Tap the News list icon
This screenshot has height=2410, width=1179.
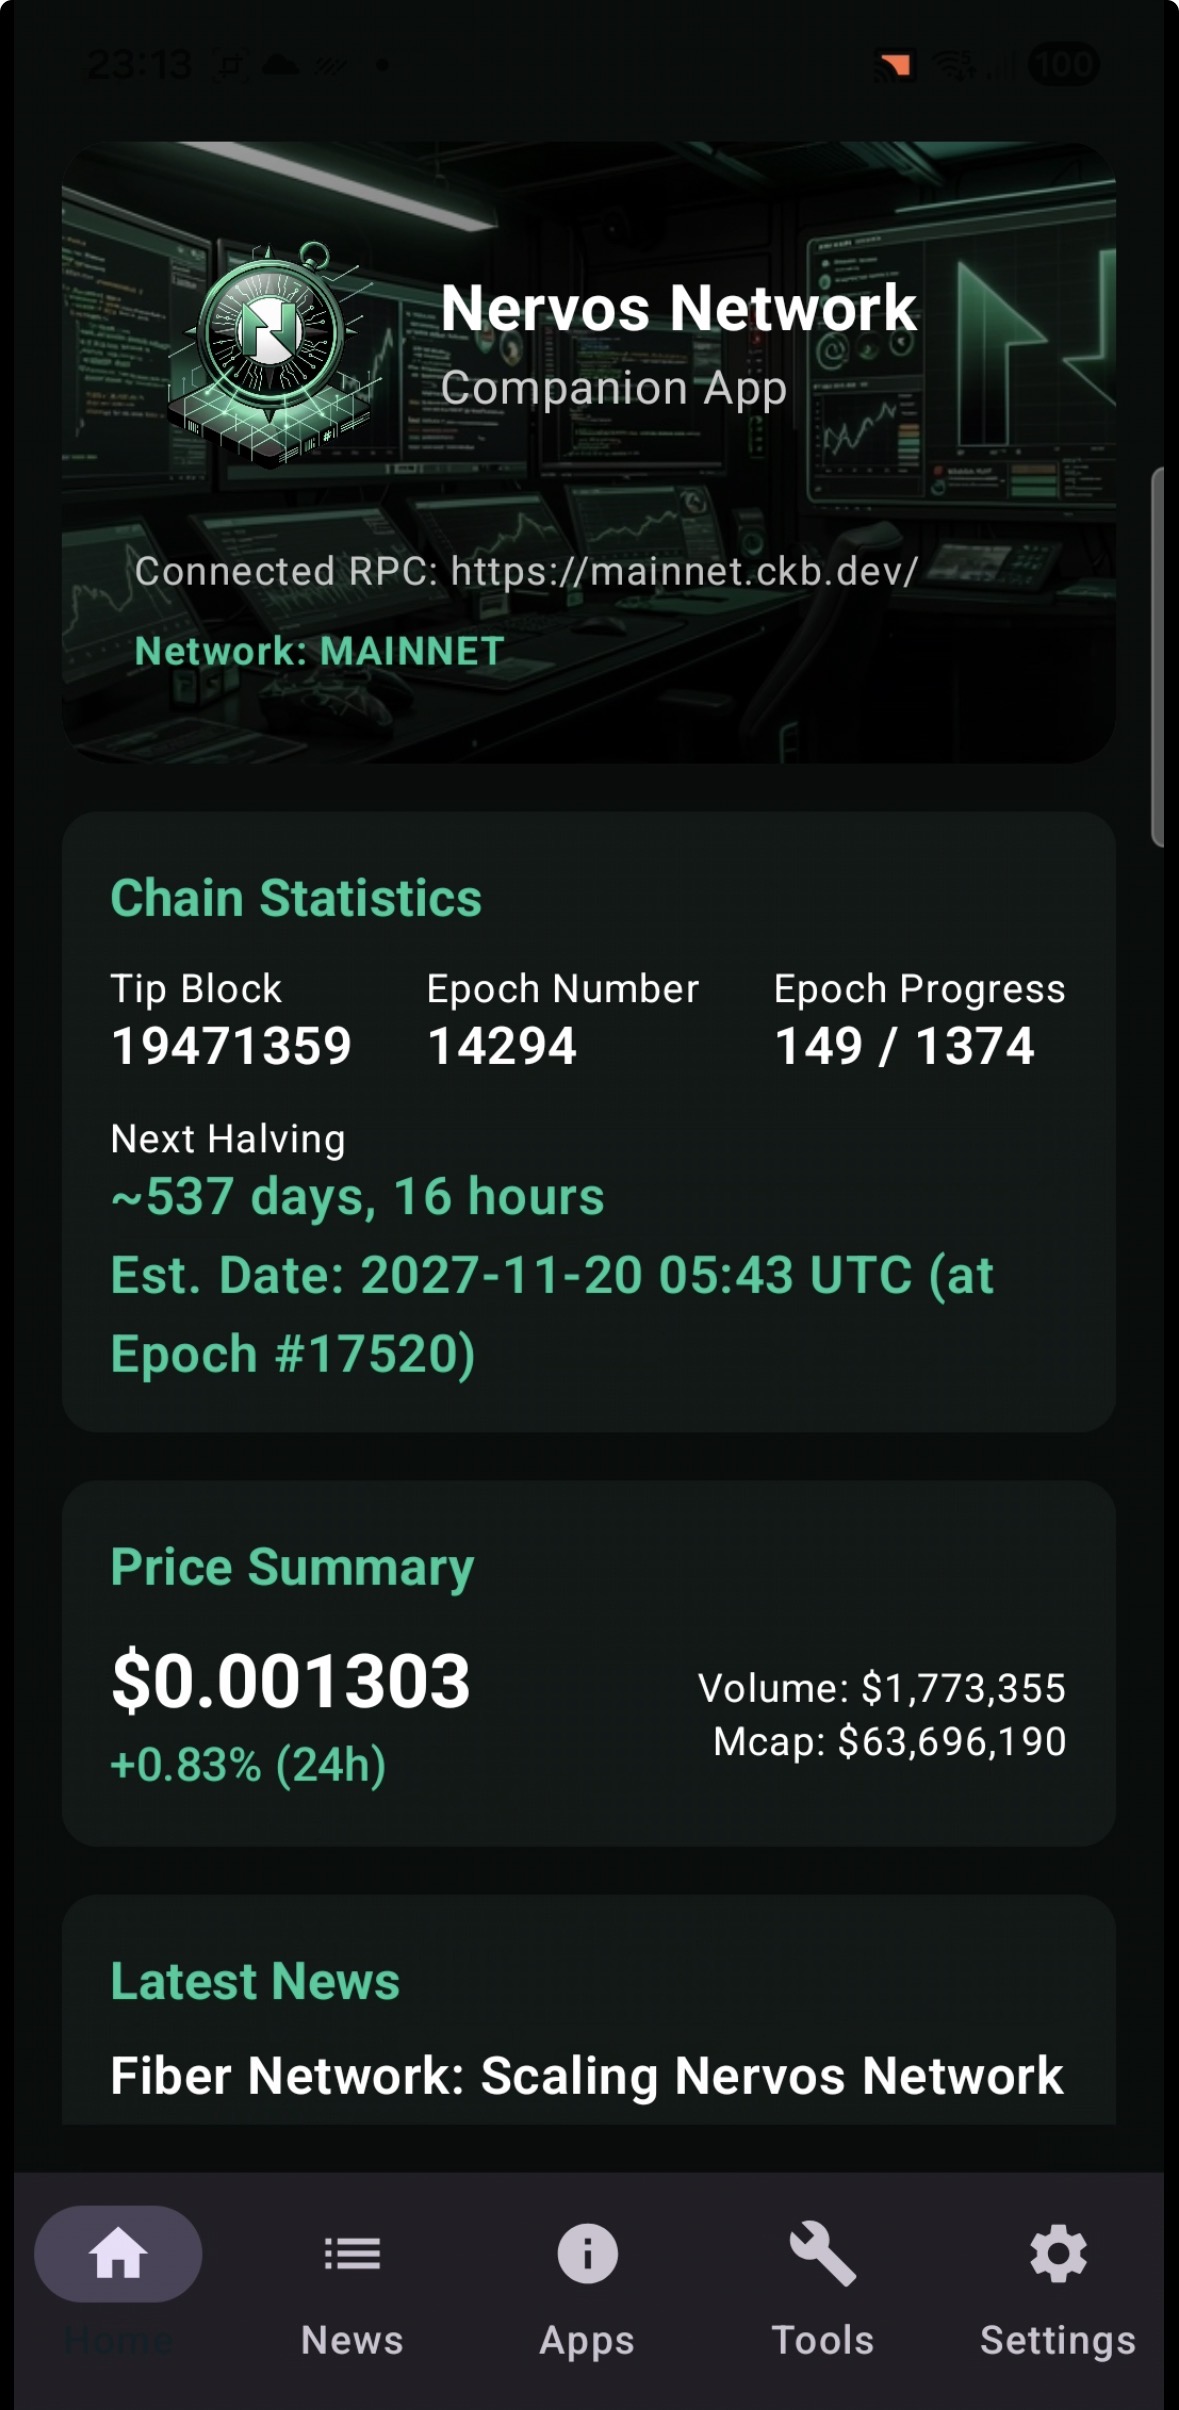[352, 2254]
